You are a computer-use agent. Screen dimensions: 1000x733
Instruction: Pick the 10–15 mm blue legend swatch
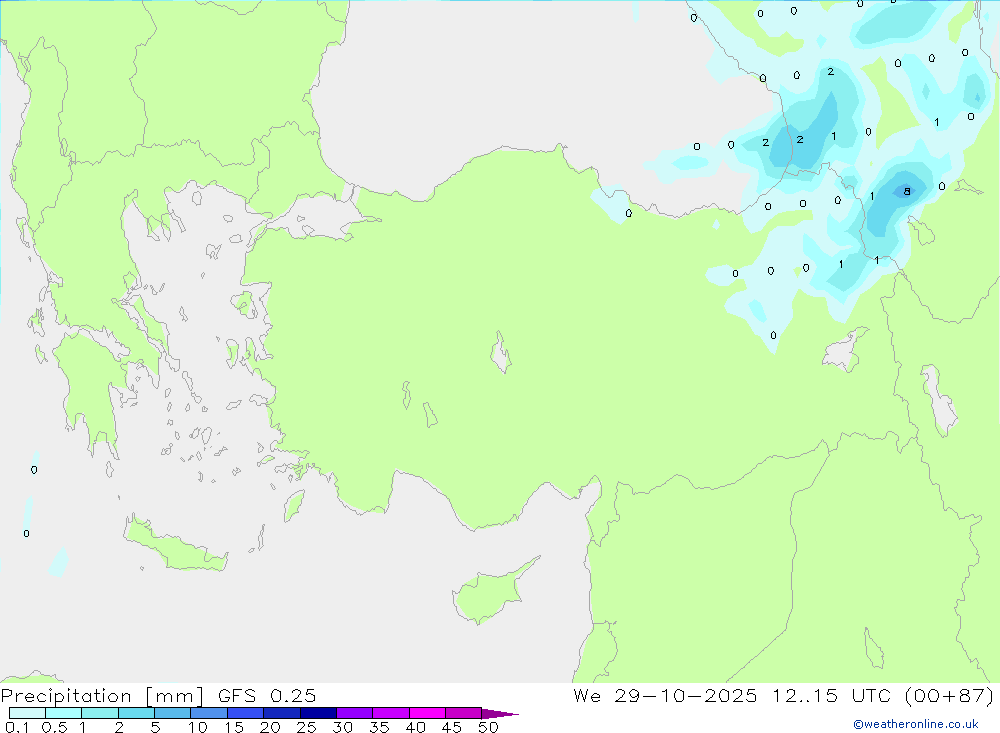[209, 713]
